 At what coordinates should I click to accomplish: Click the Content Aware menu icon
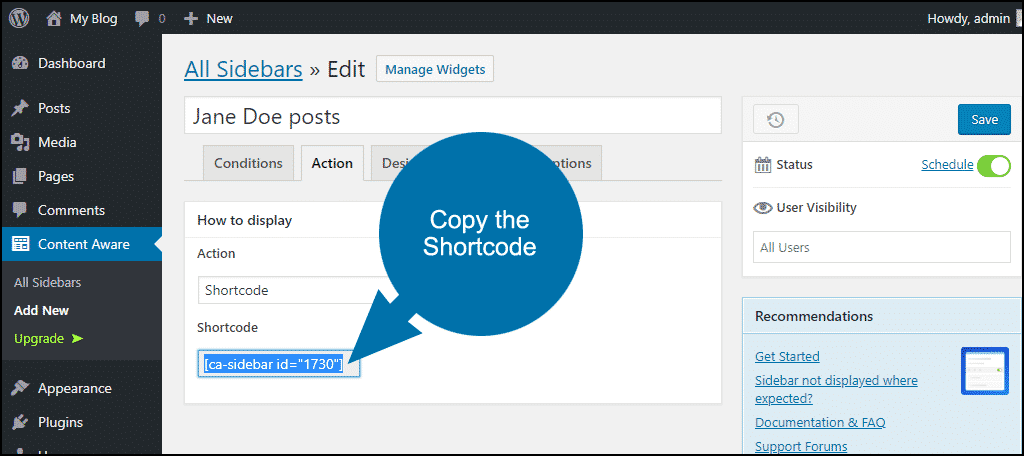point(20,244)
